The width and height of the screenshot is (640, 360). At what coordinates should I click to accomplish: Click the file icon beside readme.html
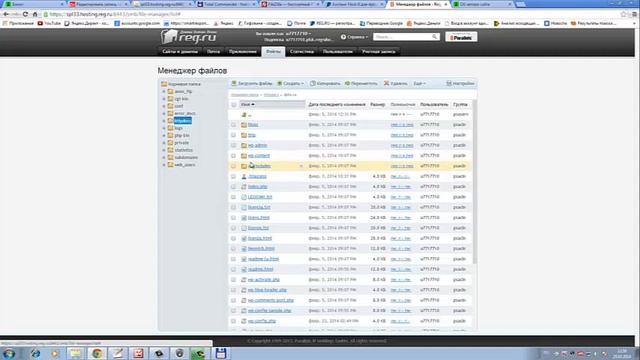pos(244,269)
